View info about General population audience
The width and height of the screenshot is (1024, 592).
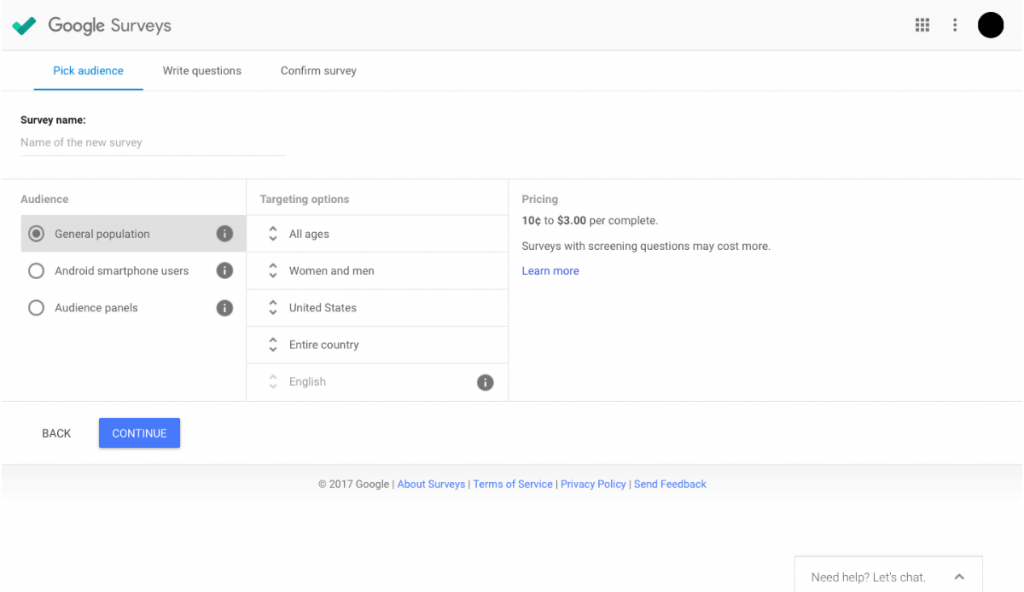coord(225,233)
